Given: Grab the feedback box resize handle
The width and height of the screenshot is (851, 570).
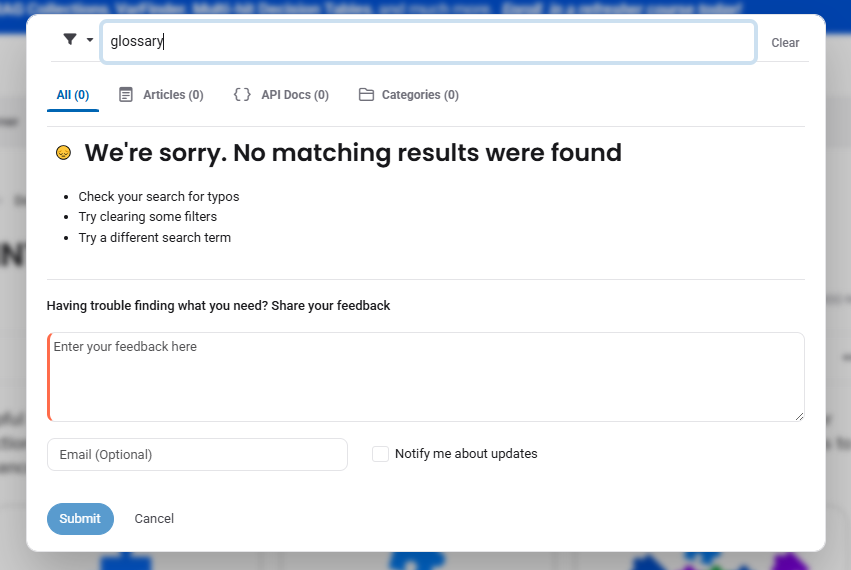Looking at the screenshot, I should pyautogui.click(x=799, y=416).
